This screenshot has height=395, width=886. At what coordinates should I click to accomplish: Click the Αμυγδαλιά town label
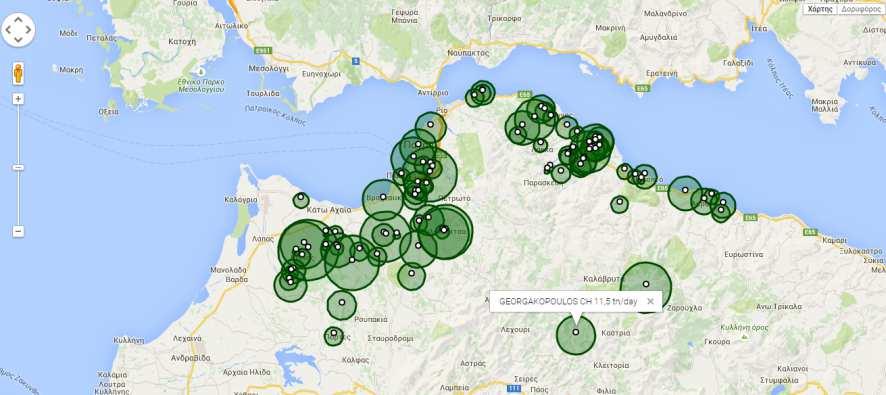(658, 37)
